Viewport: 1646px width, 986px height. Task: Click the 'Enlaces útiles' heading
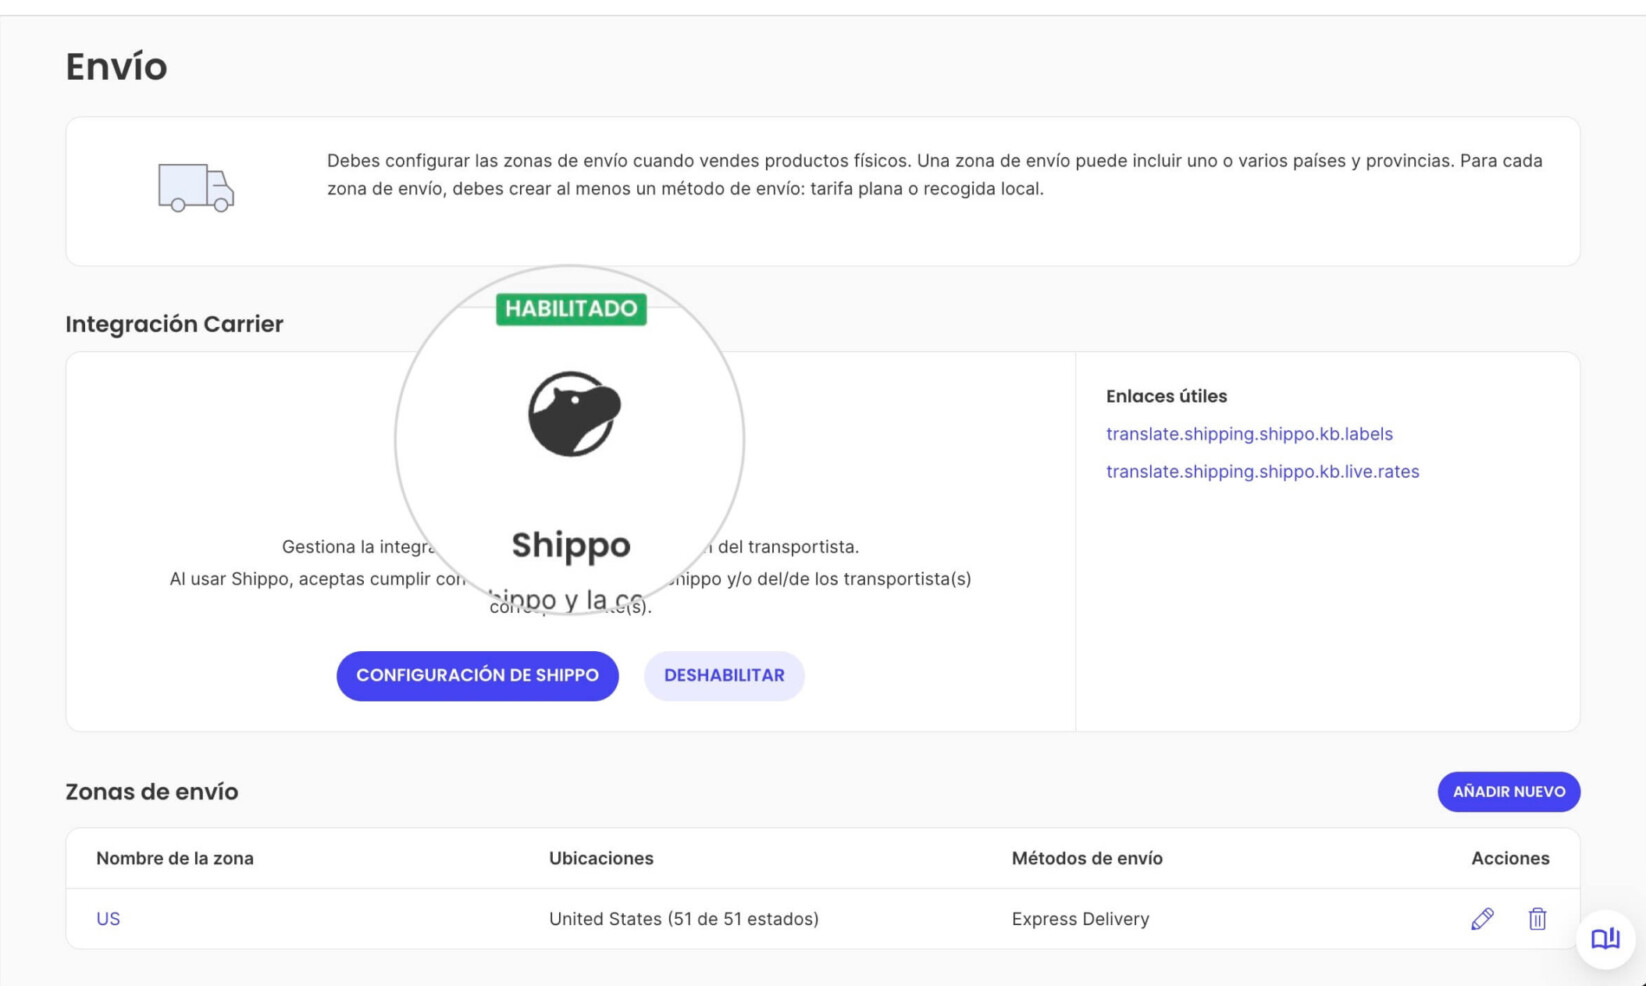(1166, 396)
